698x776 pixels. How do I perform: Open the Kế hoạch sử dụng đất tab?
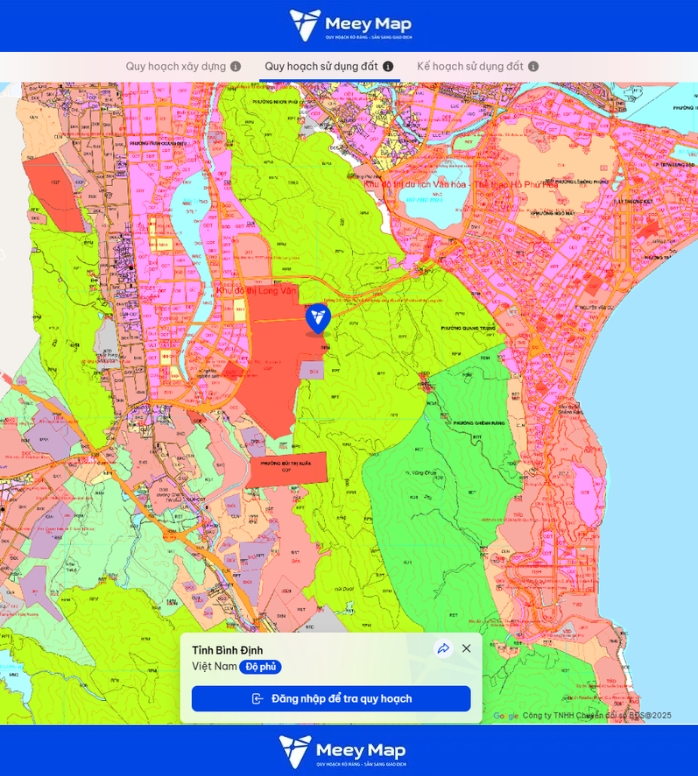(469, 67)
